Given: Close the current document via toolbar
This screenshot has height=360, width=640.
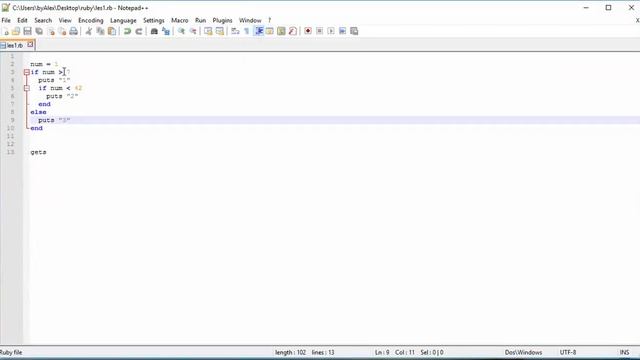Looking at the screenshot, I should coord(51,31).
